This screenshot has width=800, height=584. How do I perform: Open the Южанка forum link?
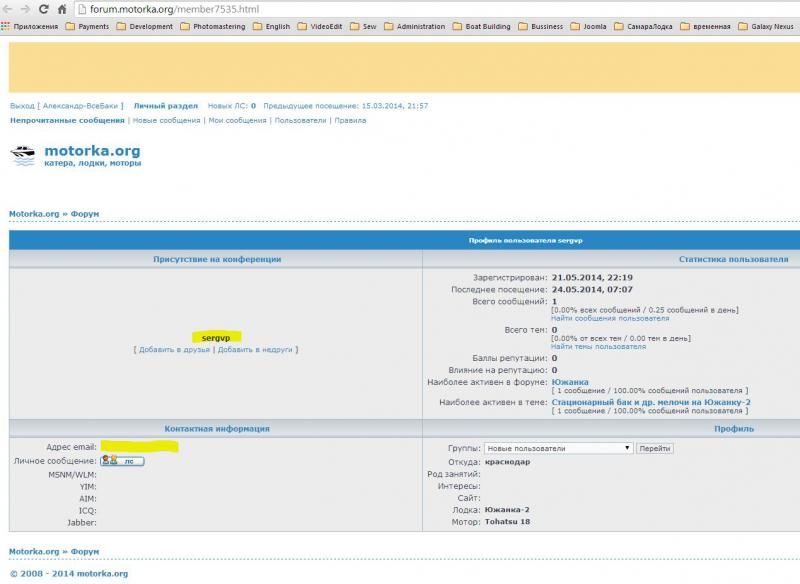coord(570,381)
